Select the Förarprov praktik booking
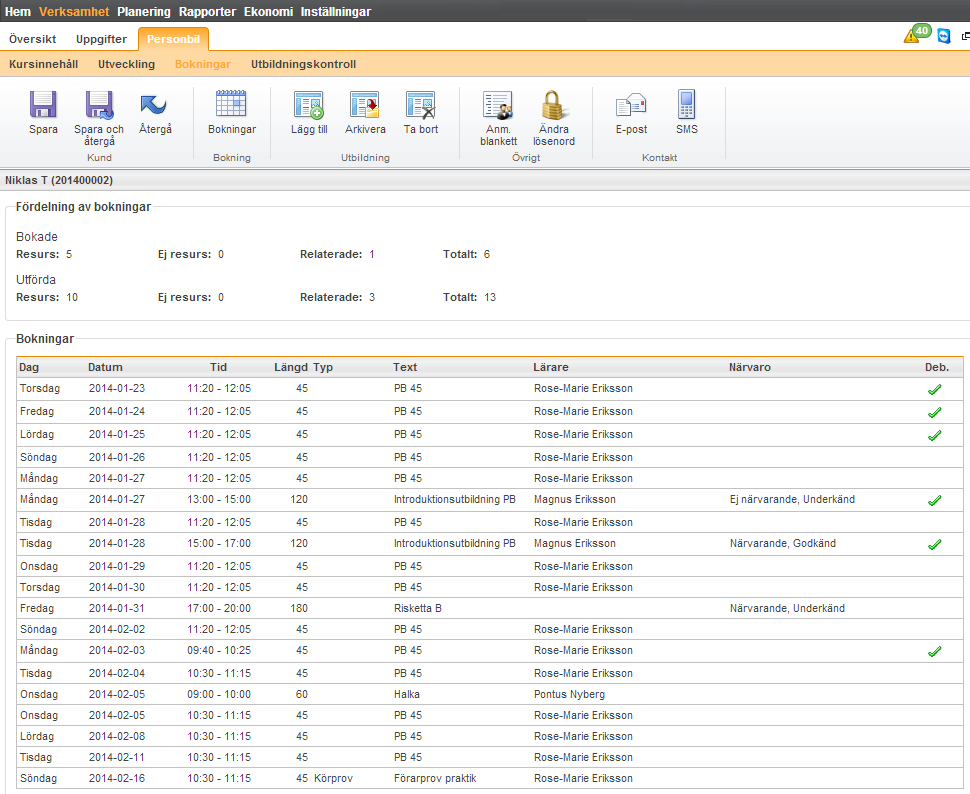The width and height of the screenshot is (970, 794). [435, 779]
